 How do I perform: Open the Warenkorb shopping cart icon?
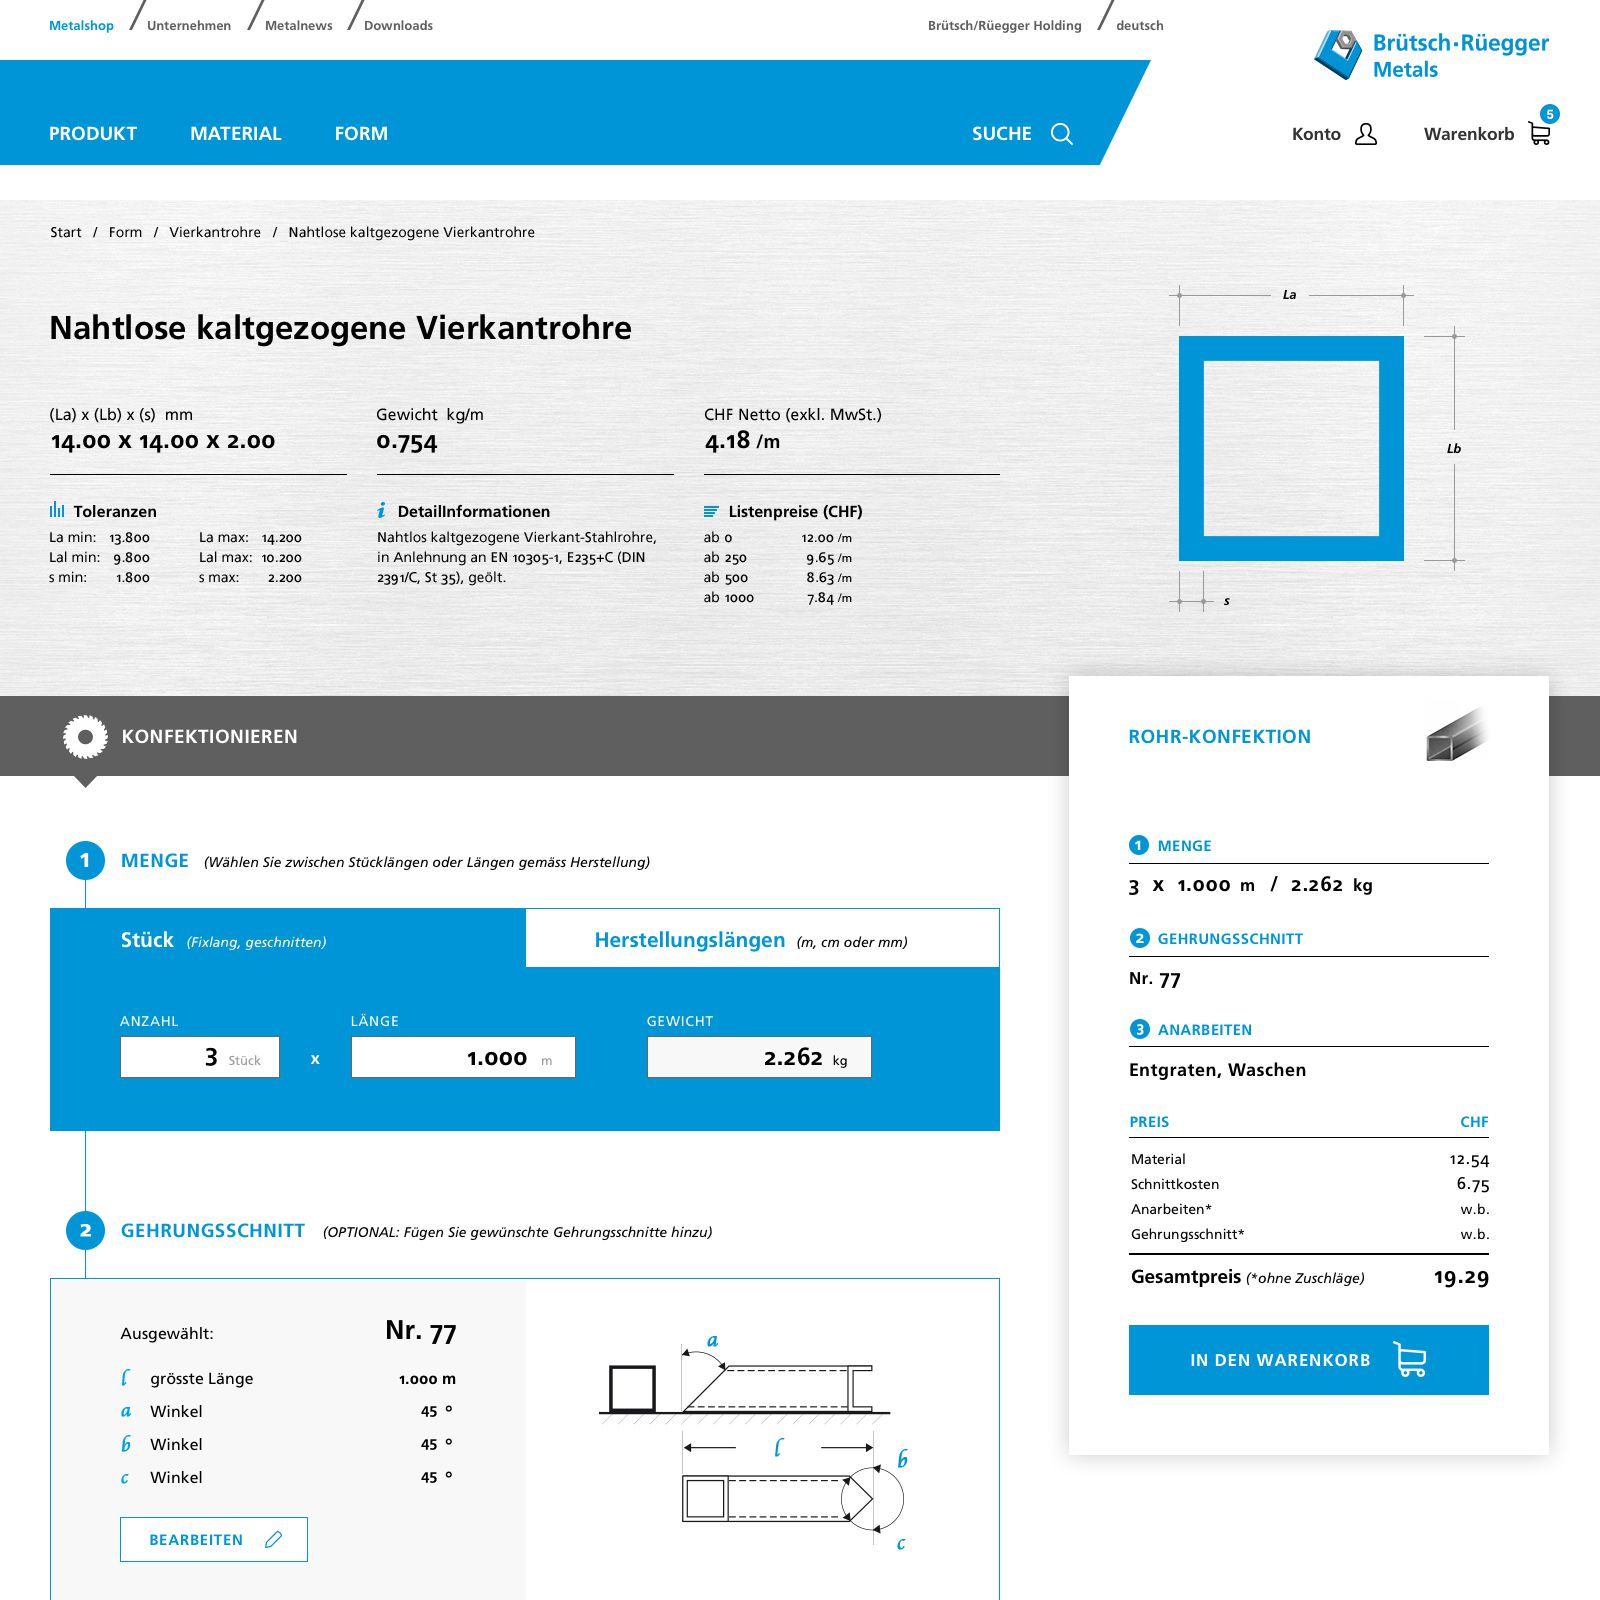tap(1539, 134)
